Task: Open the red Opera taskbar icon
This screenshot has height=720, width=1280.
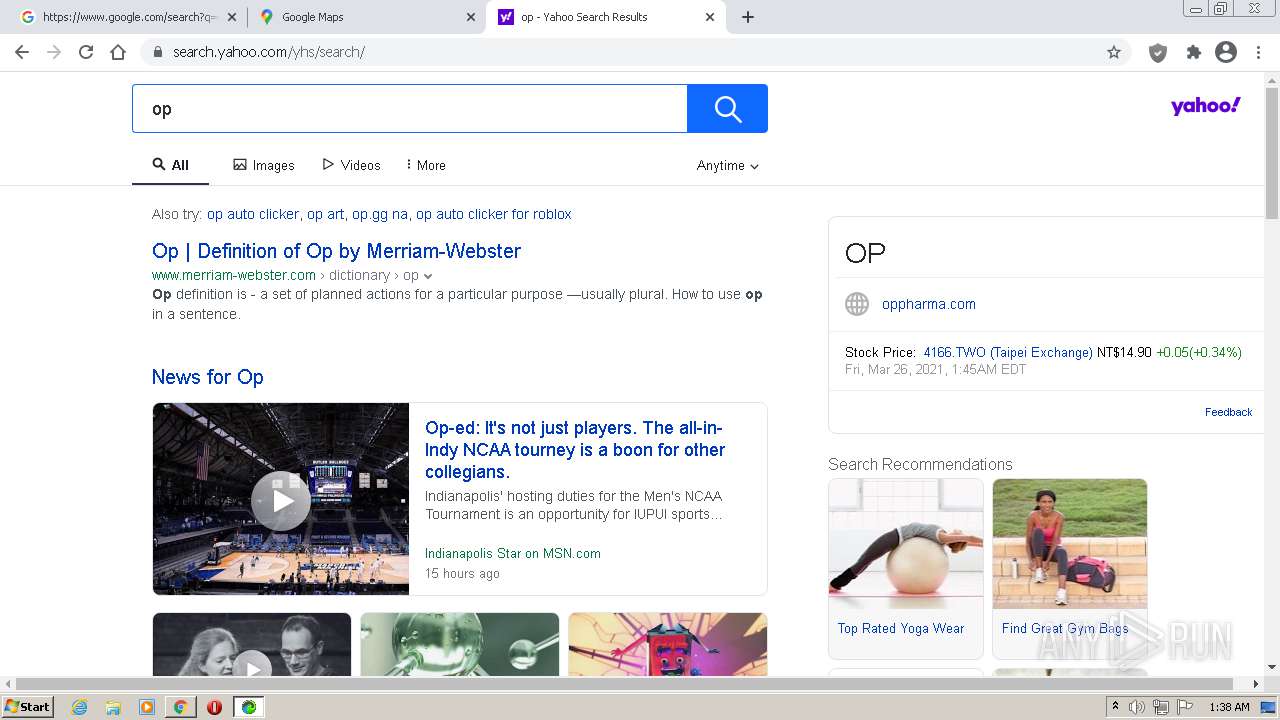Action: pos(214,707)
